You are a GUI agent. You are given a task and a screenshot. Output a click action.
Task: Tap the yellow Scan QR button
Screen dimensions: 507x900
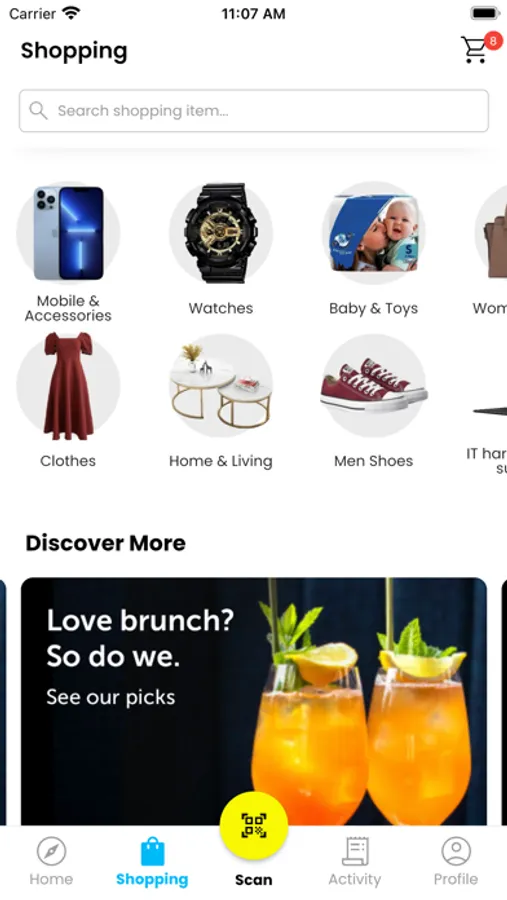(254, 825)
